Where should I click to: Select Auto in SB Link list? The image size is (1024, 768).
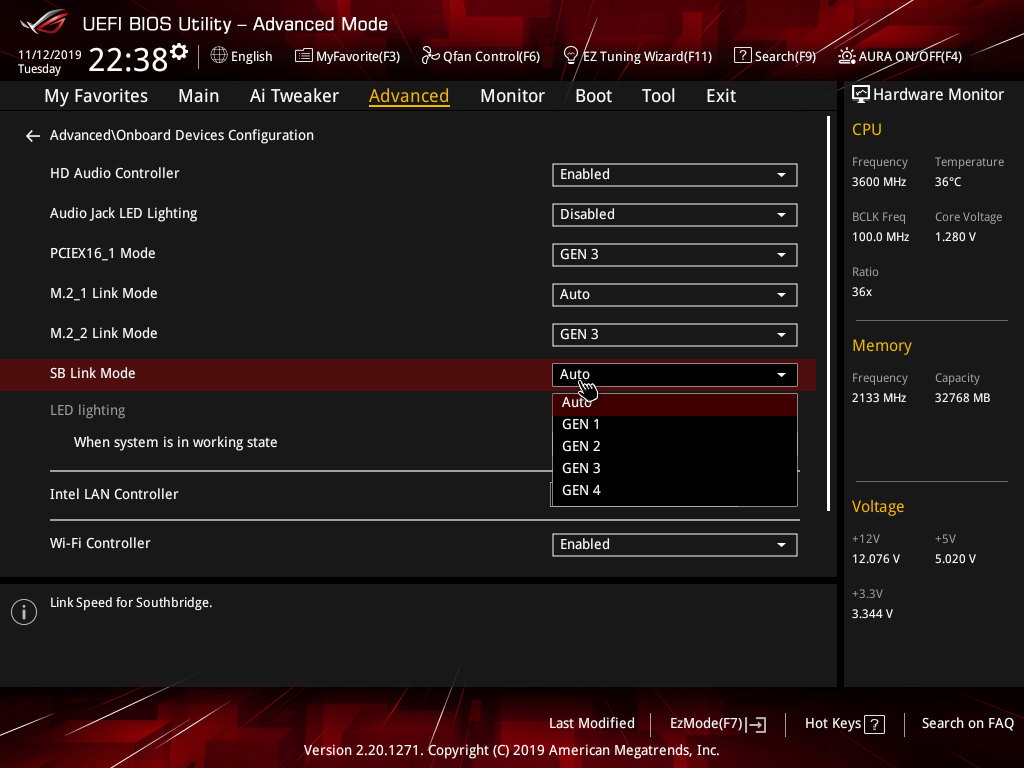click(x=675, y=403)
